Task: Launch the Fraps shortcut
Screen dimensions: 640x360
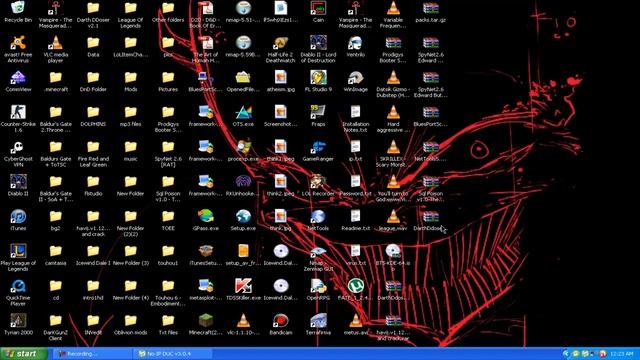Action: click(318, 112)
